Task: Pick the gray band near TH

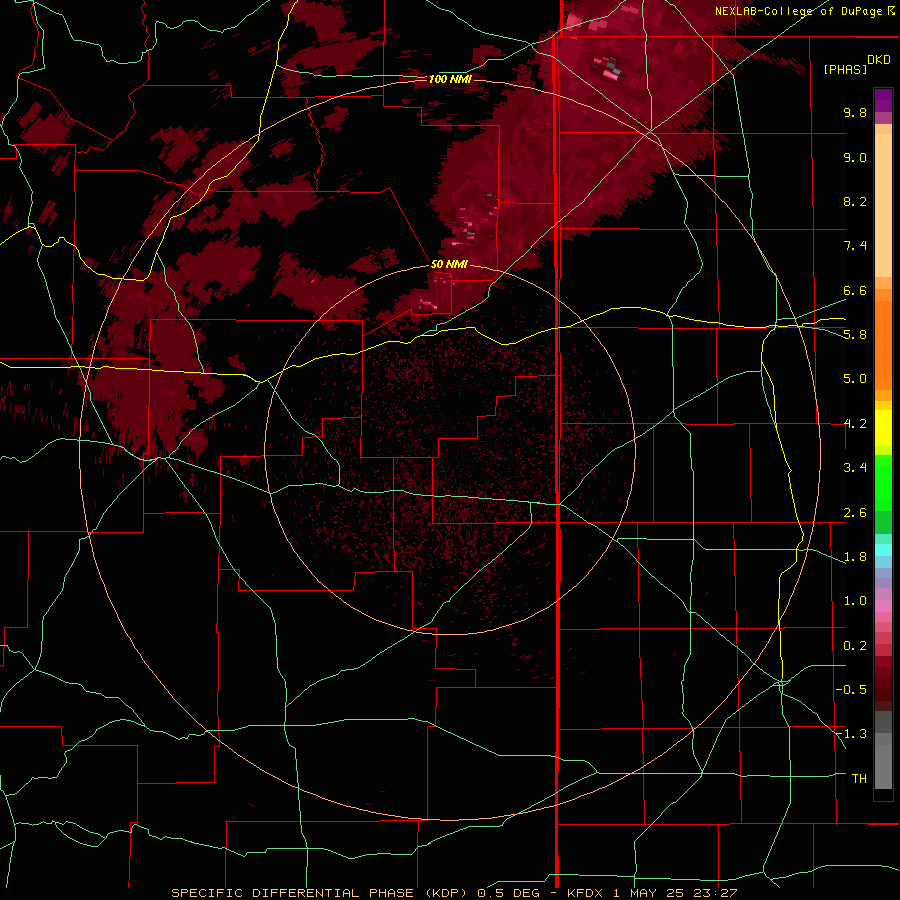Action: click(x=883, y=766)
